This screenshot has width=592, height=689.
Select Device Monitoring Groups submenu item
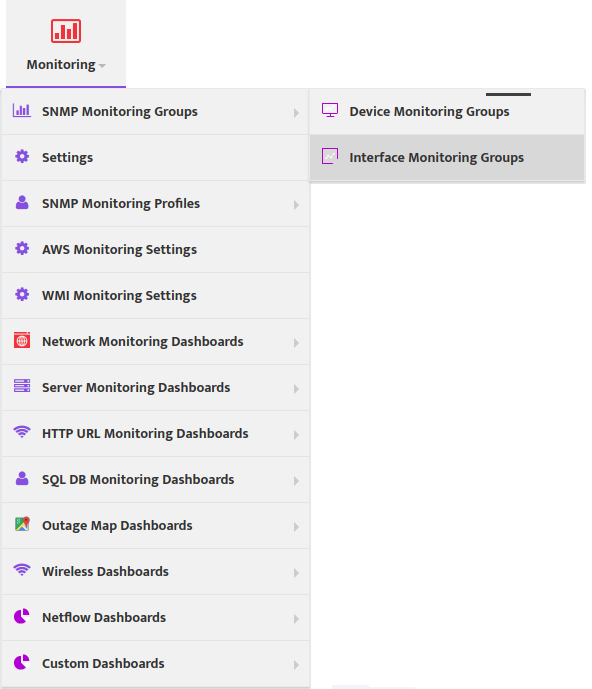(x=447, y=112)
